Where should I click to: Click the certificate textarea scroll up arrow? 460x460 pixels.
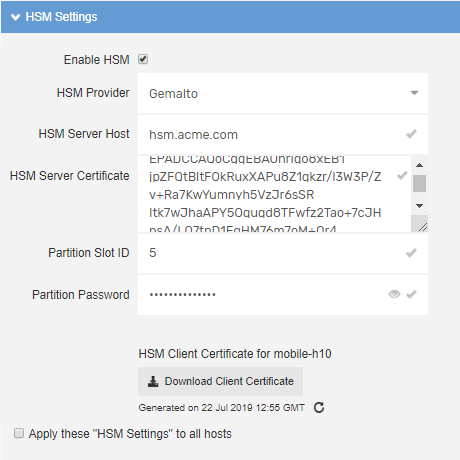(x=420, y=165)
